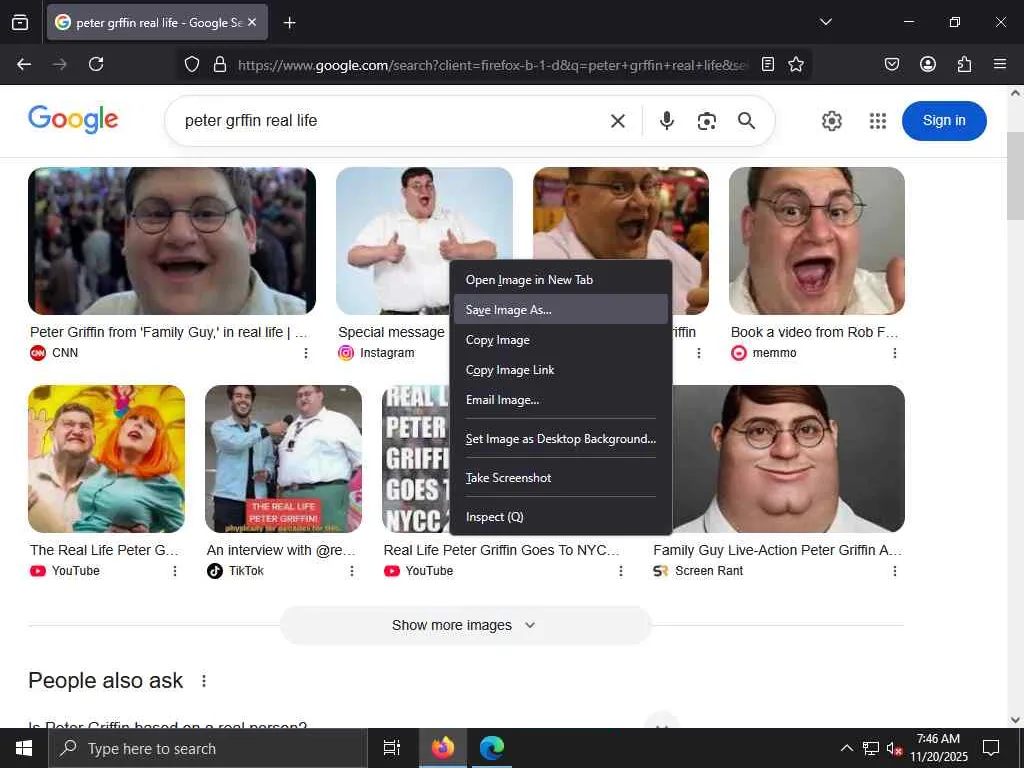Open the List all tabs dropdown arrow
The width and height of the screenshot is (1024, 768).
825,22
